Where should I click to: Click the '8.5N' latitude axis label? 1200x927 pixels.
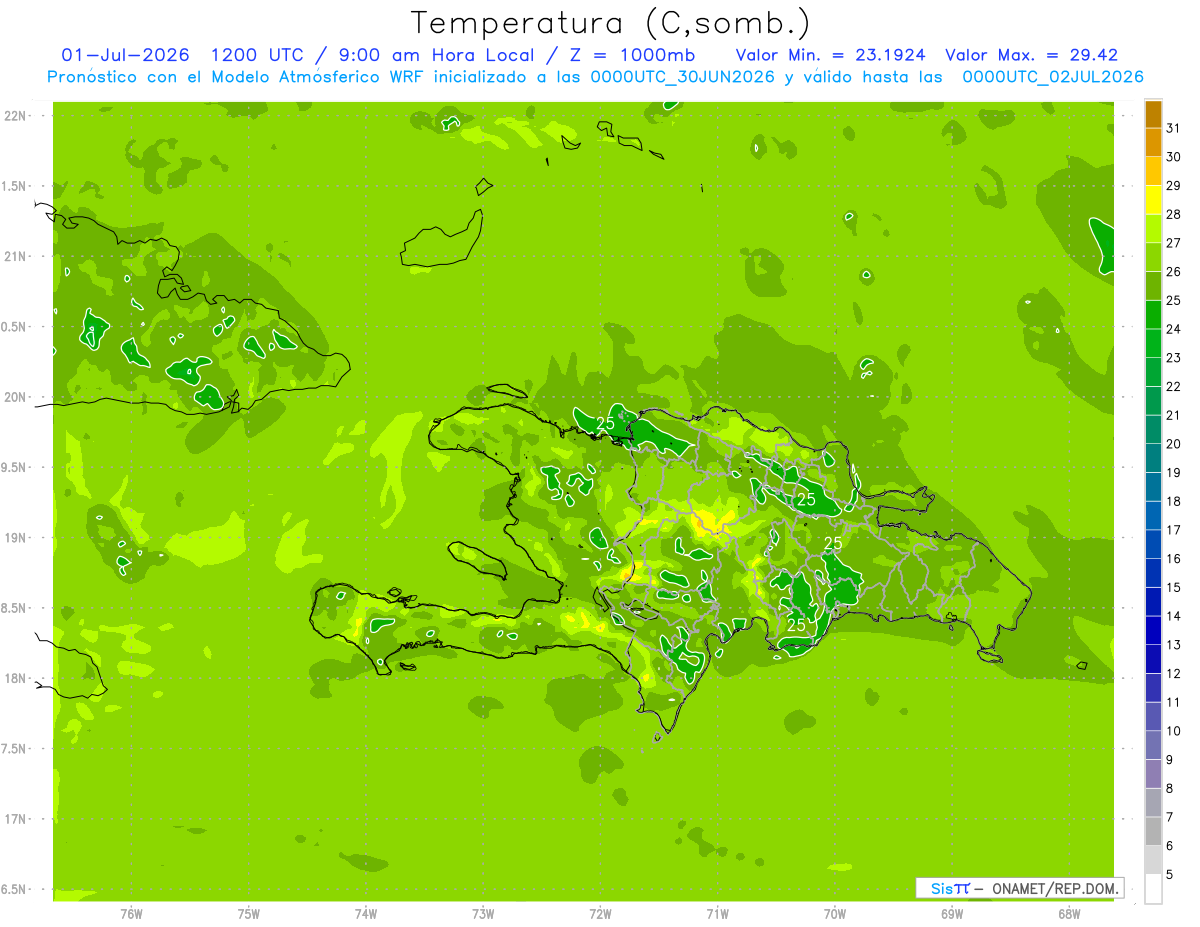coord(14,608)
